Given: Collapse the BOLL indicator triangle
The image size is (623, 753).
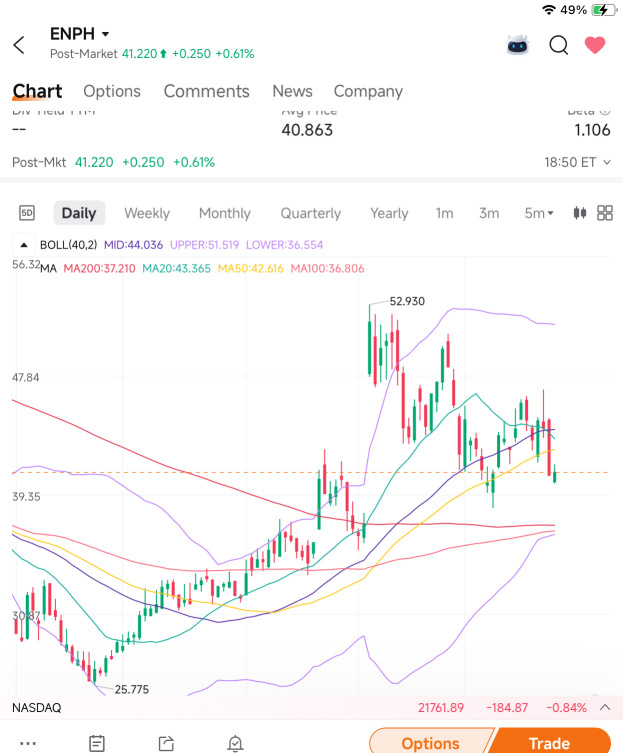Looking at the screenshot, I should 24,245.
